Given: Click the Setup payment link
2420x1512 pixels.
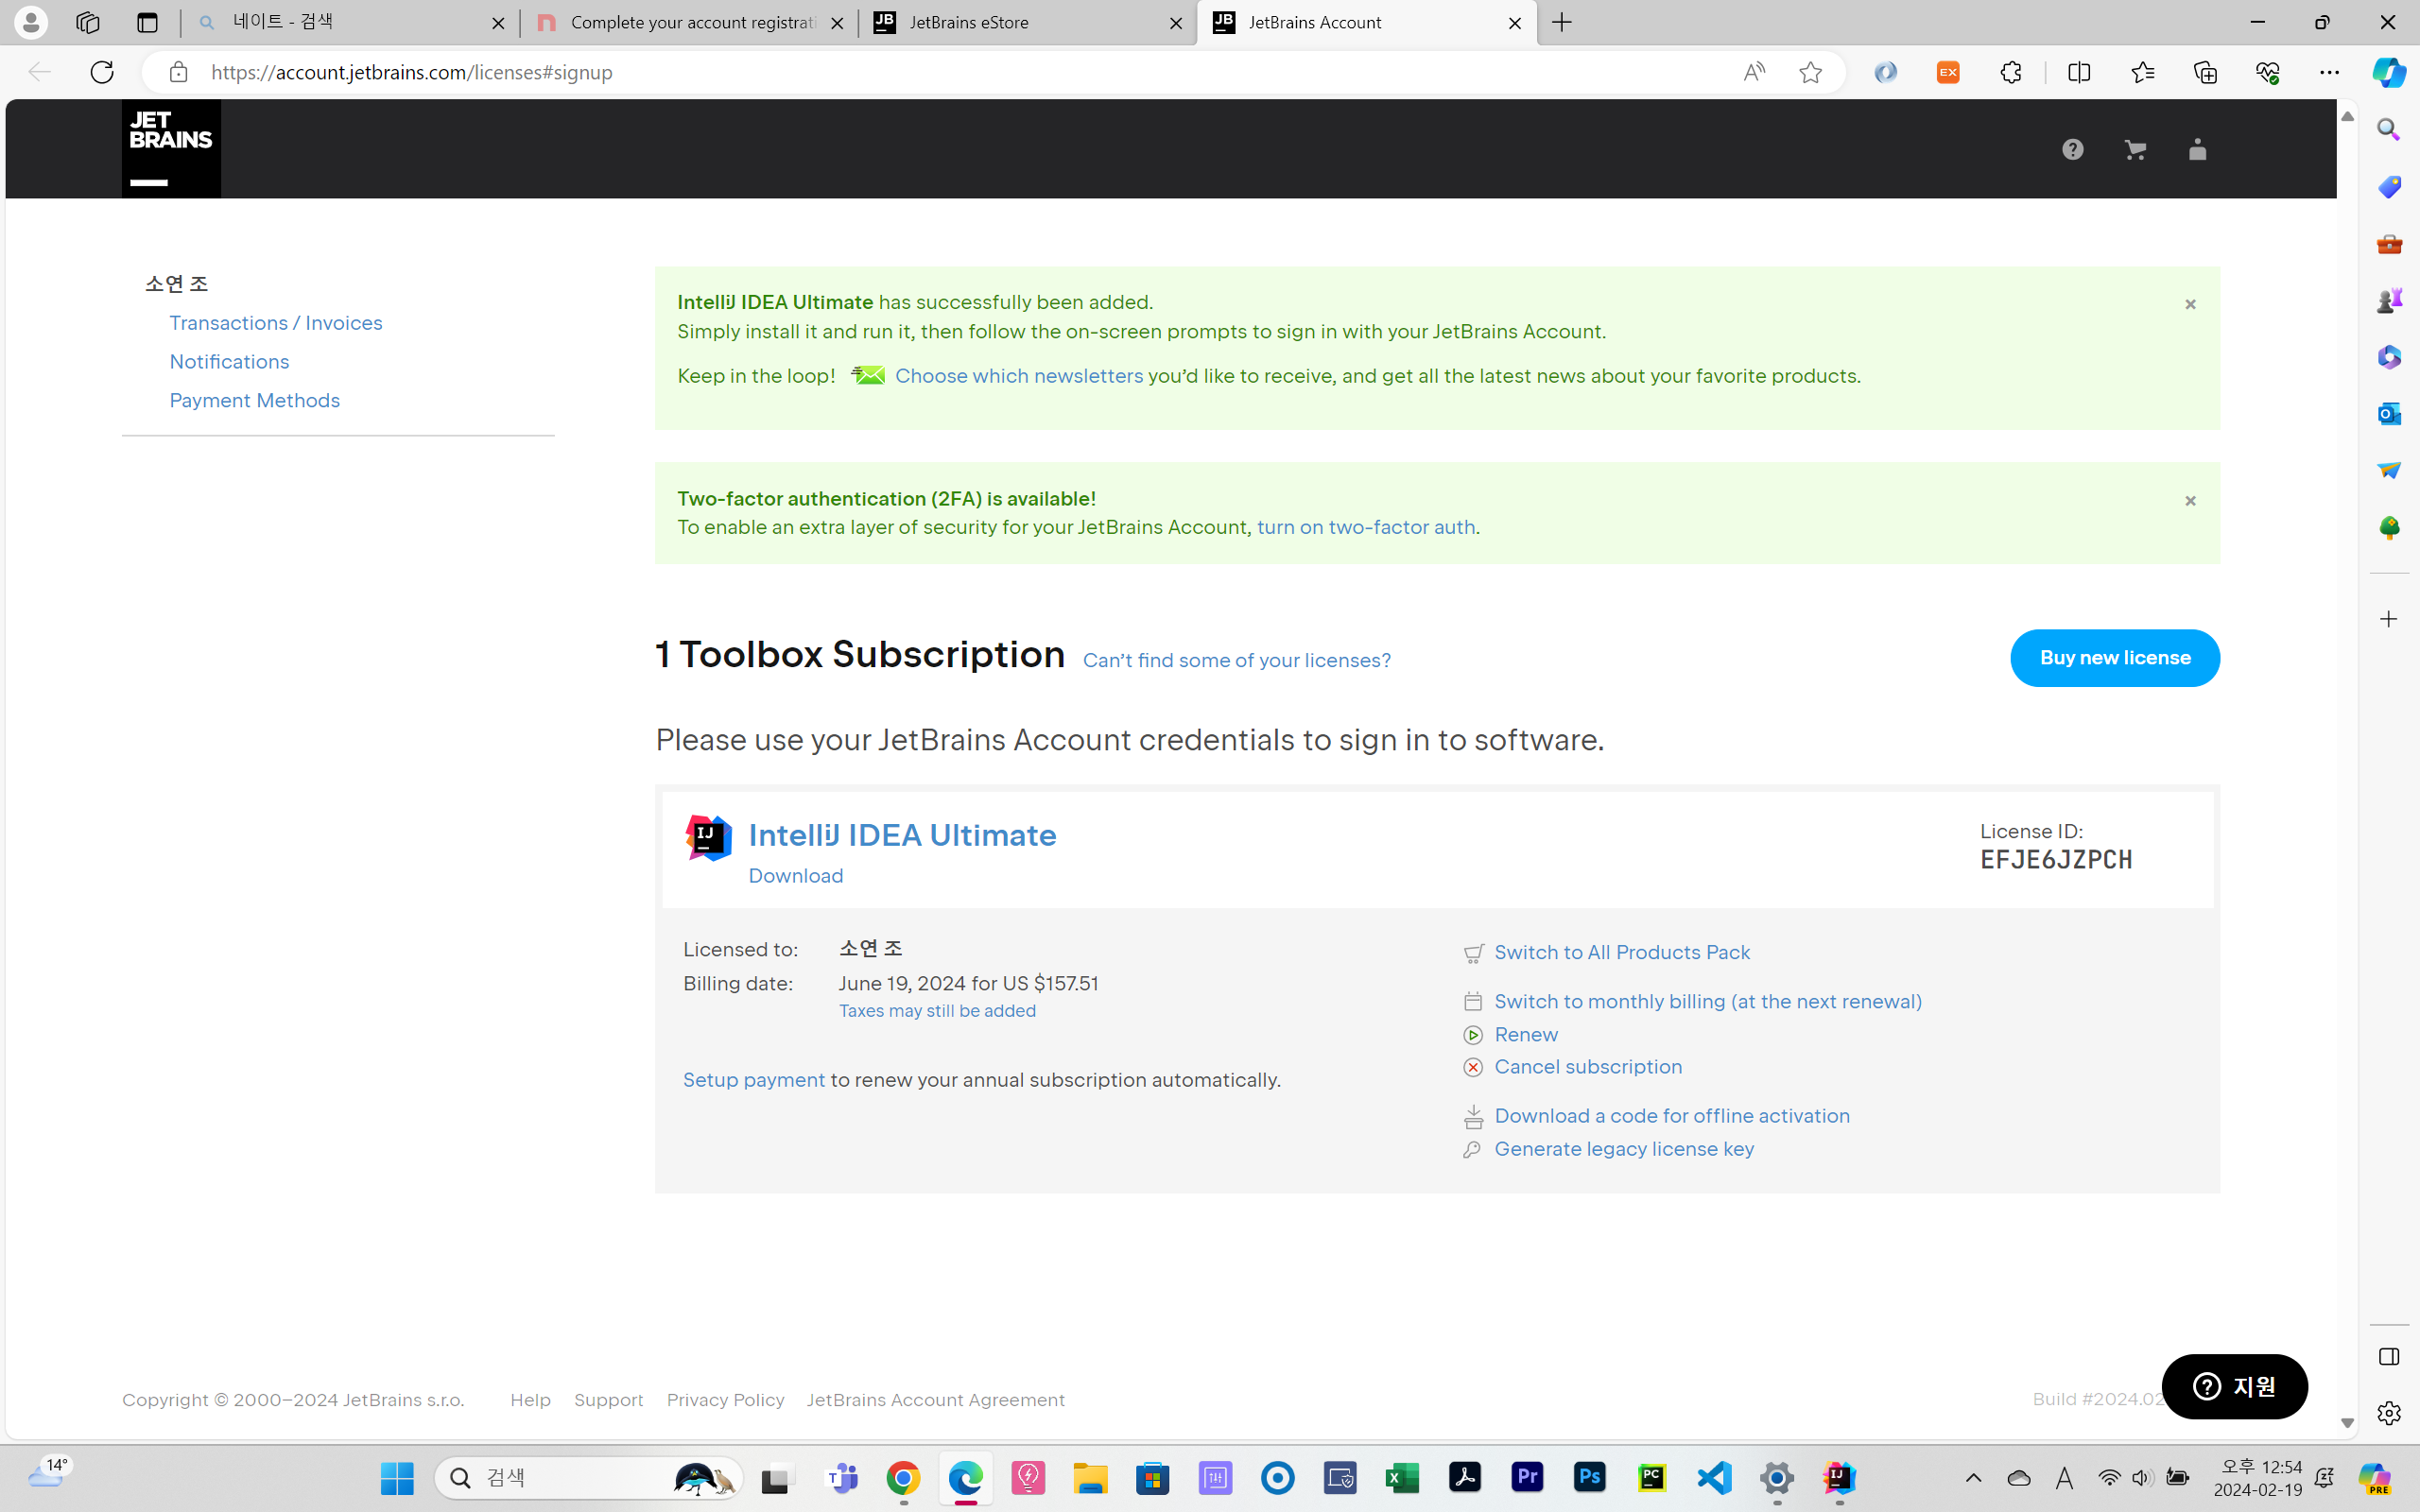Looking at the screenshot, I should 754,1080.
